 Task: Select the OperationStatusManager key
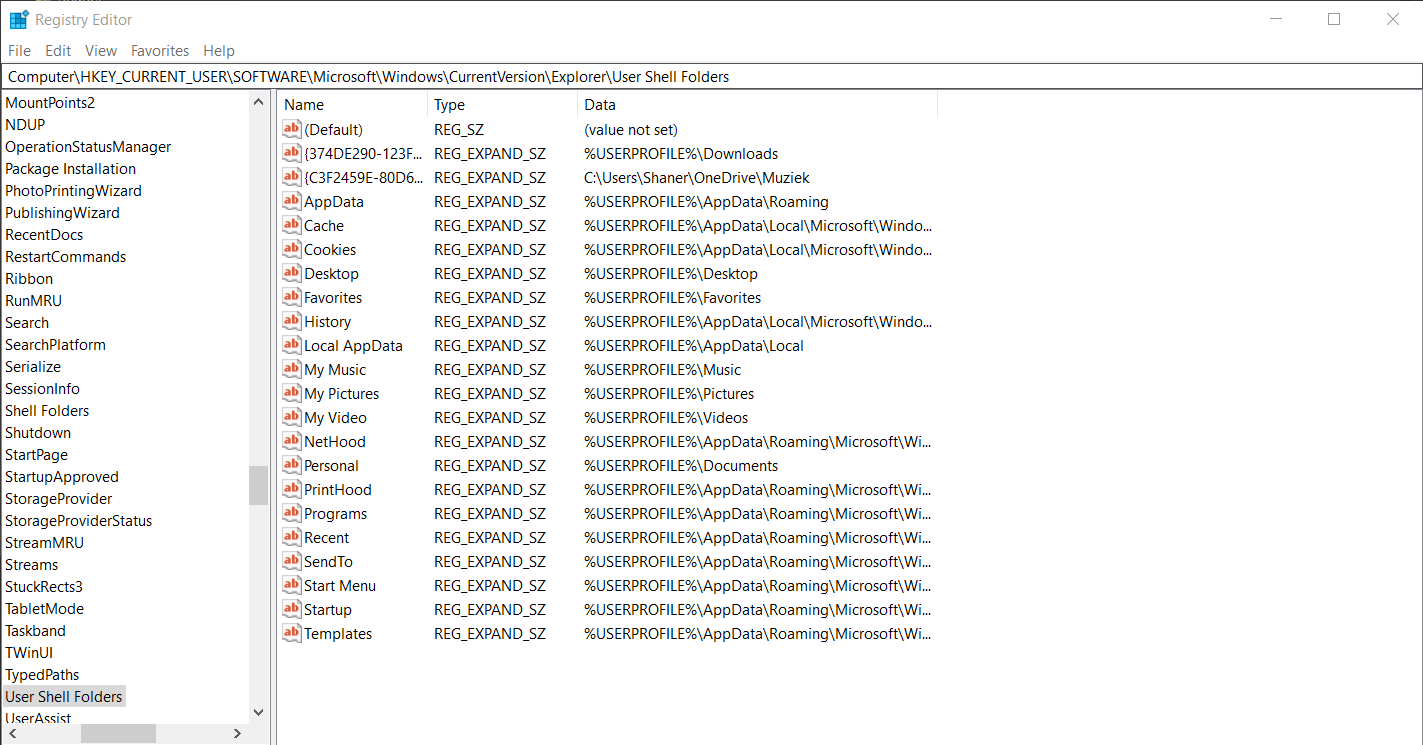pos(88,146)
